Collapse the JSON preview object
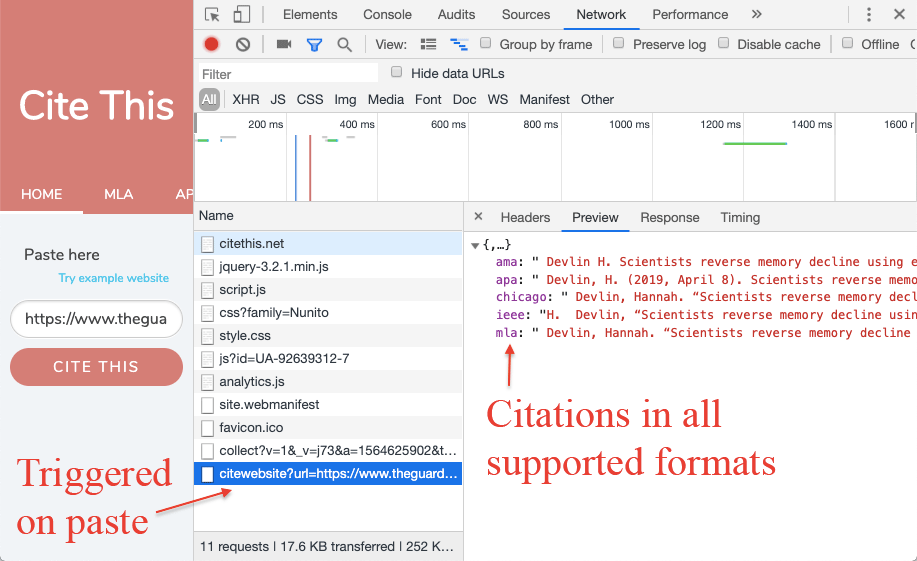 coord(475,245)
